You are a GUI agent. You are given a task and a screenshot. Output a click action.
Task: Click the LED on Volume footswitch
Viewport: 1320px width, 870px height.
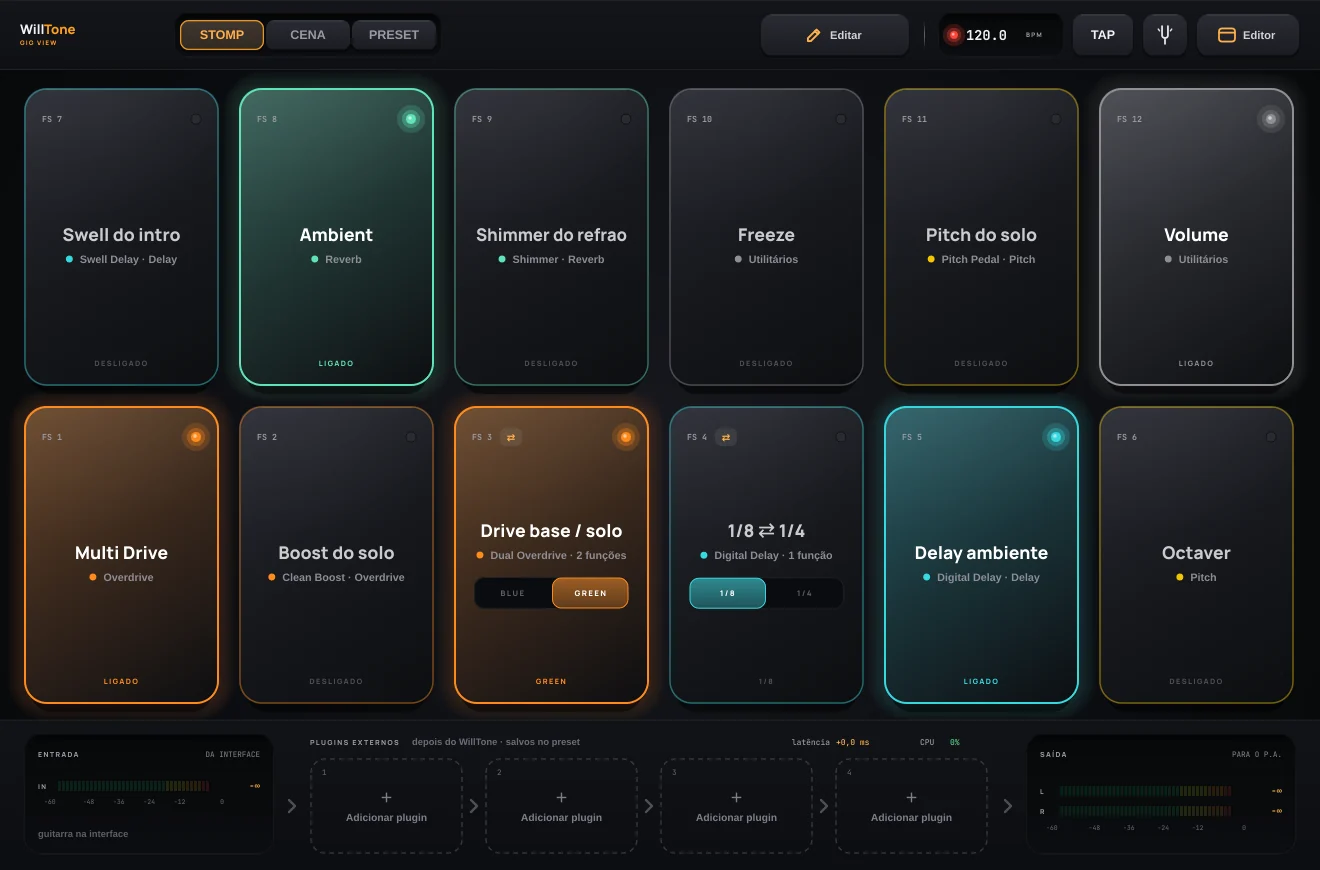[x=1270, y=119]
